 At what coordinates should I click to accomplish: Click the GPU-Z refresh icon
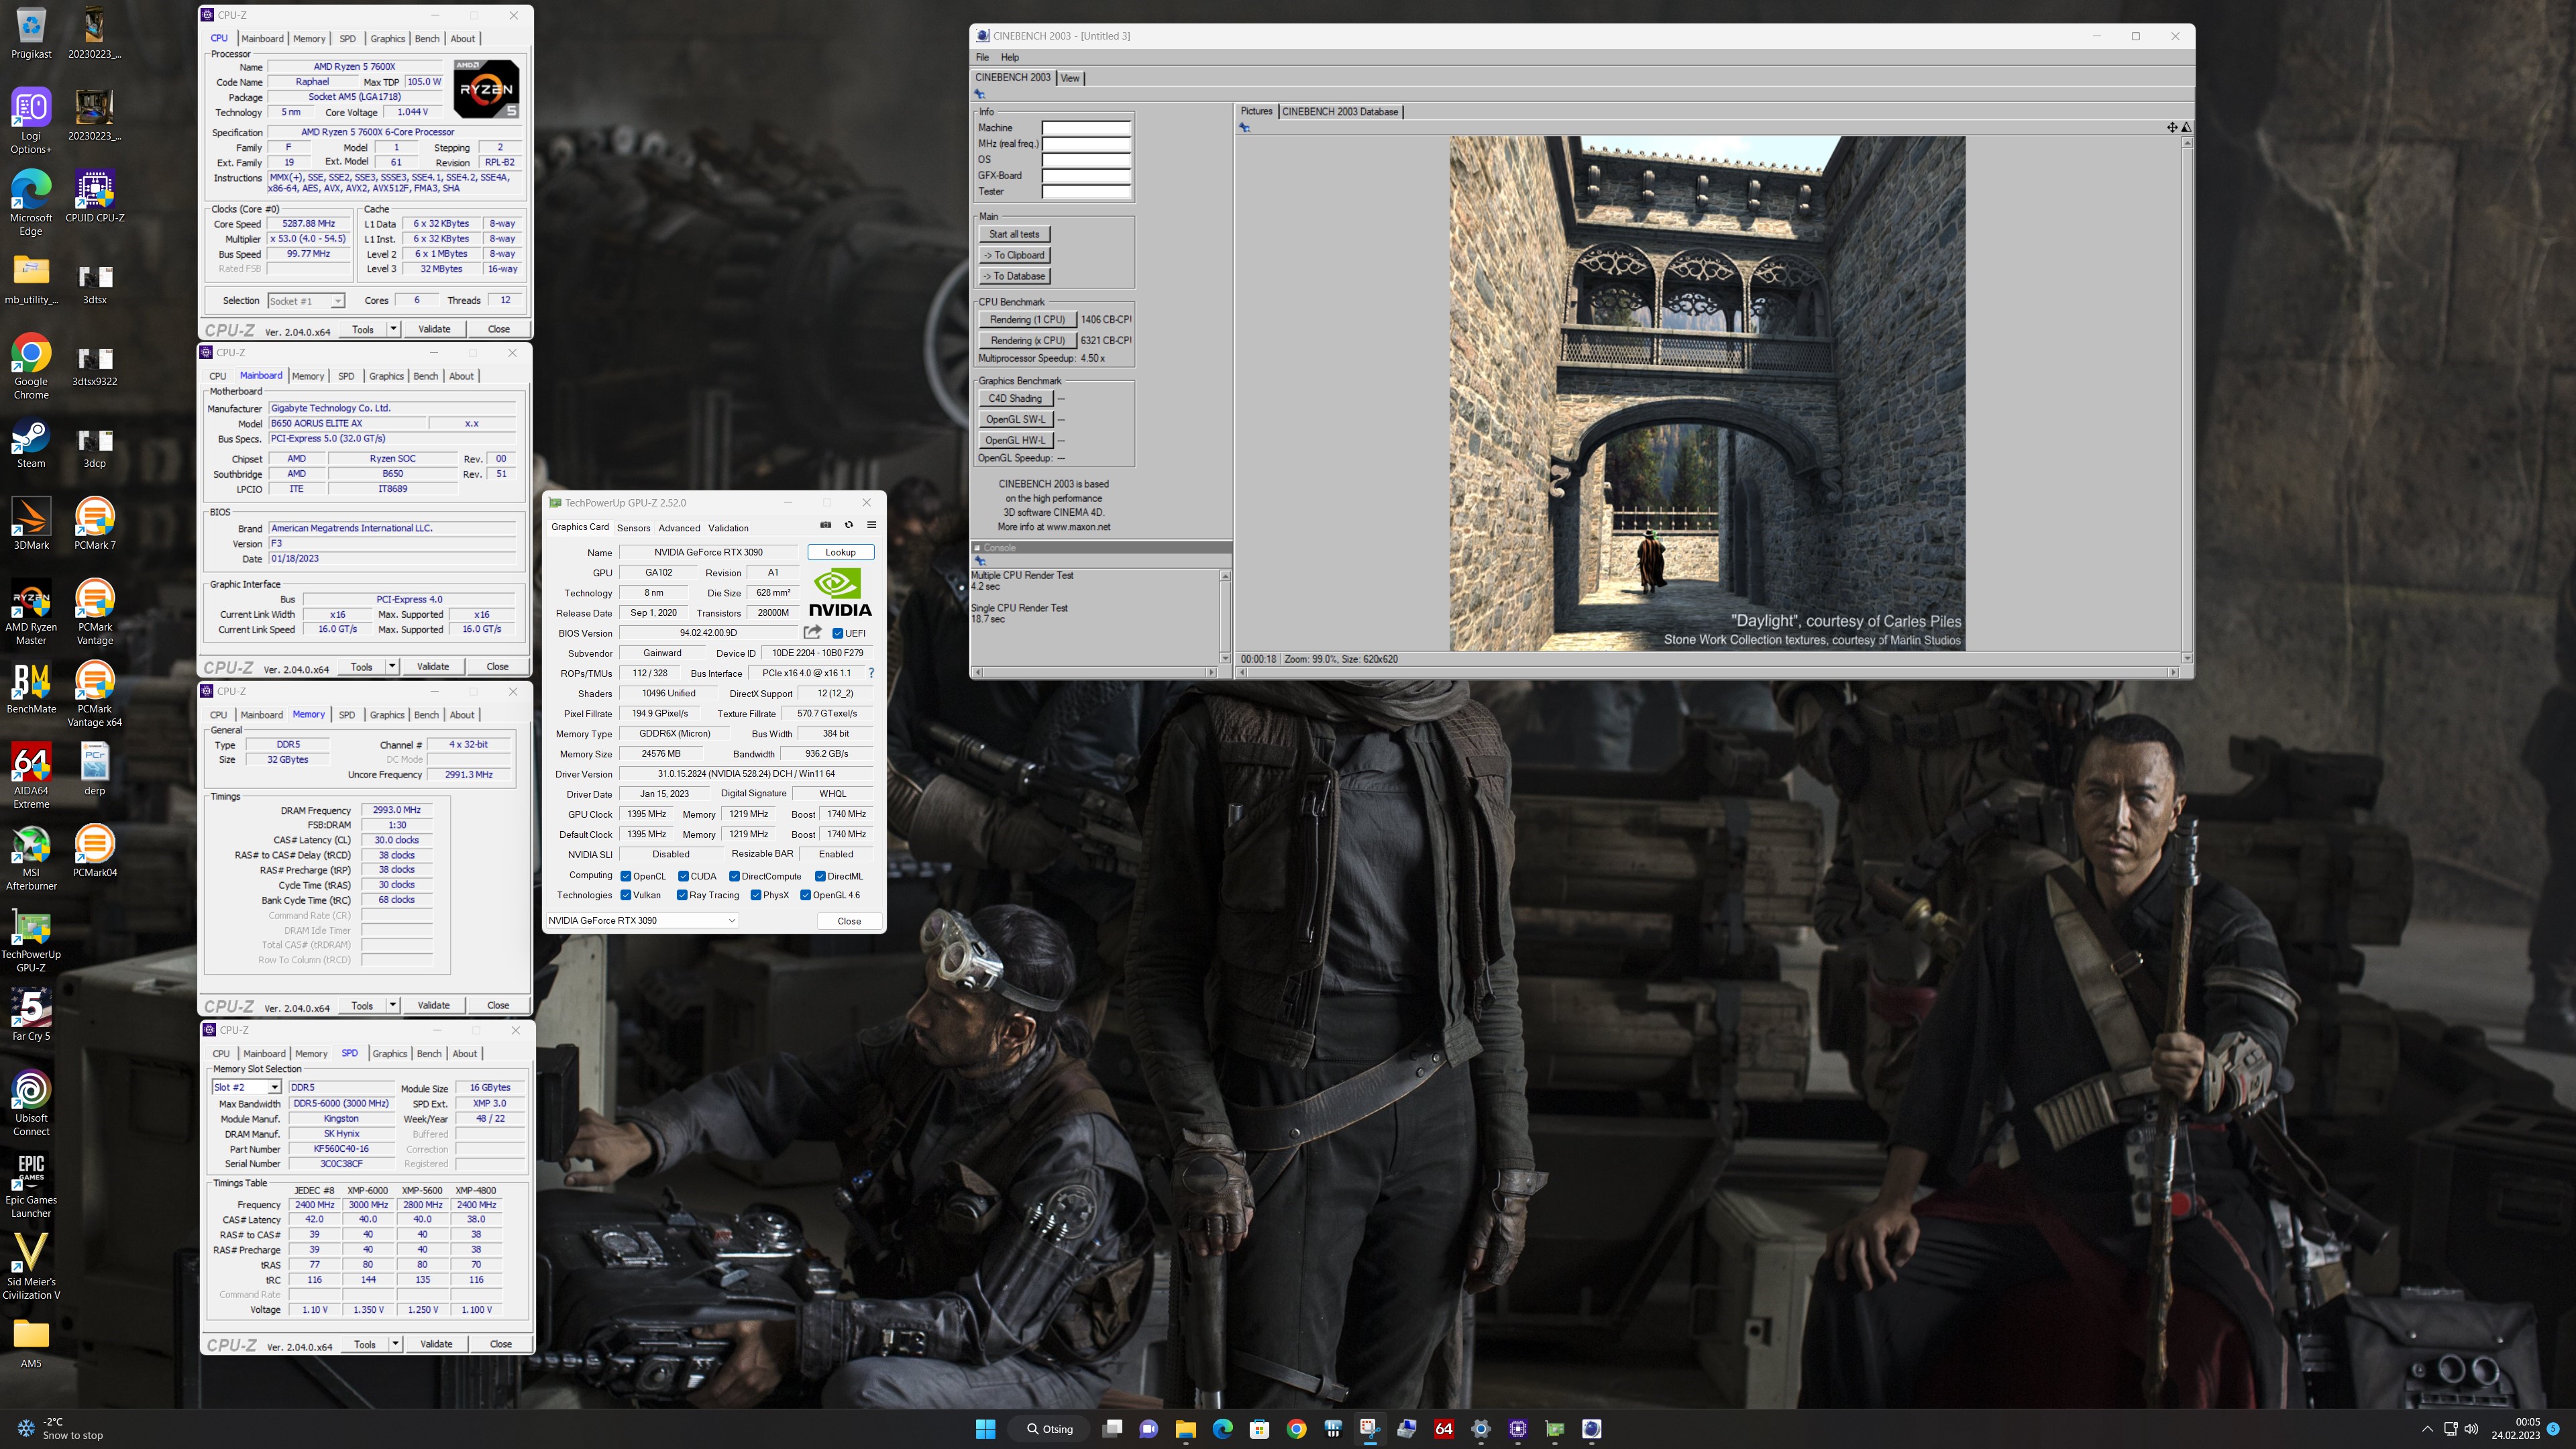coord(848,525)
